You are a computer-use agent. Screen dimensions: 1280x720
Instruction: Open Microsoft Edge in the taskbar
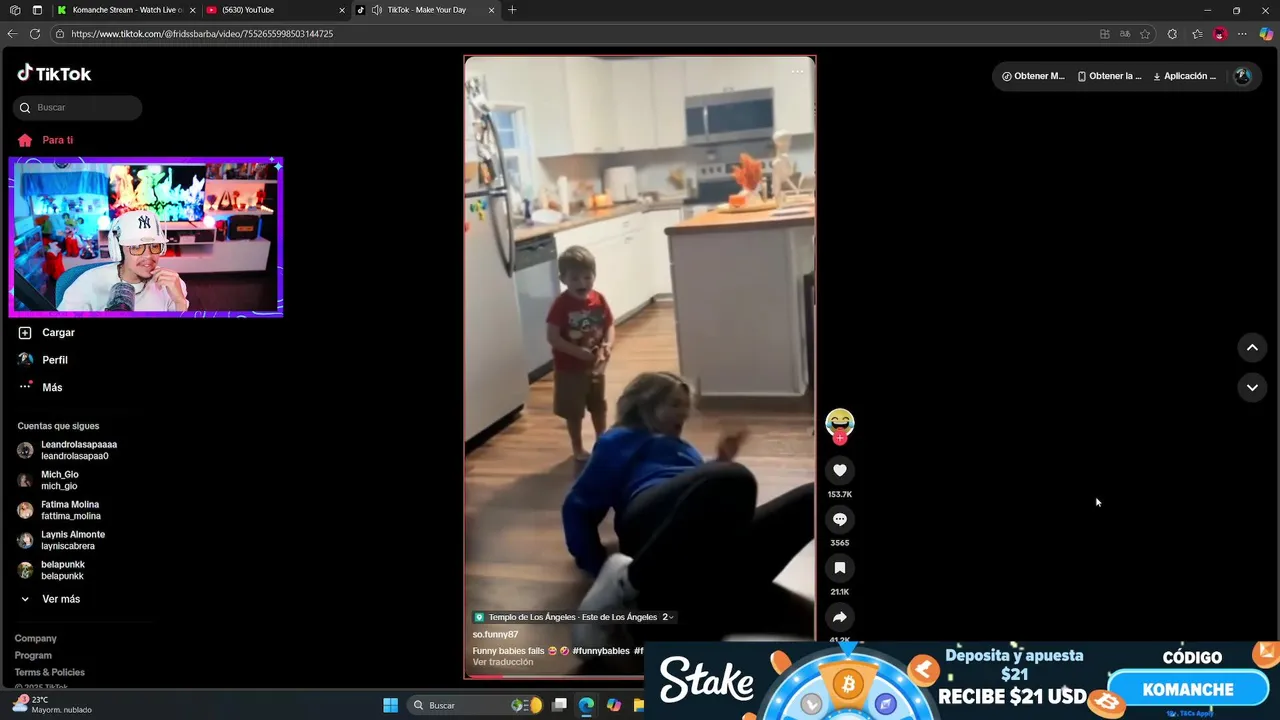586,705
